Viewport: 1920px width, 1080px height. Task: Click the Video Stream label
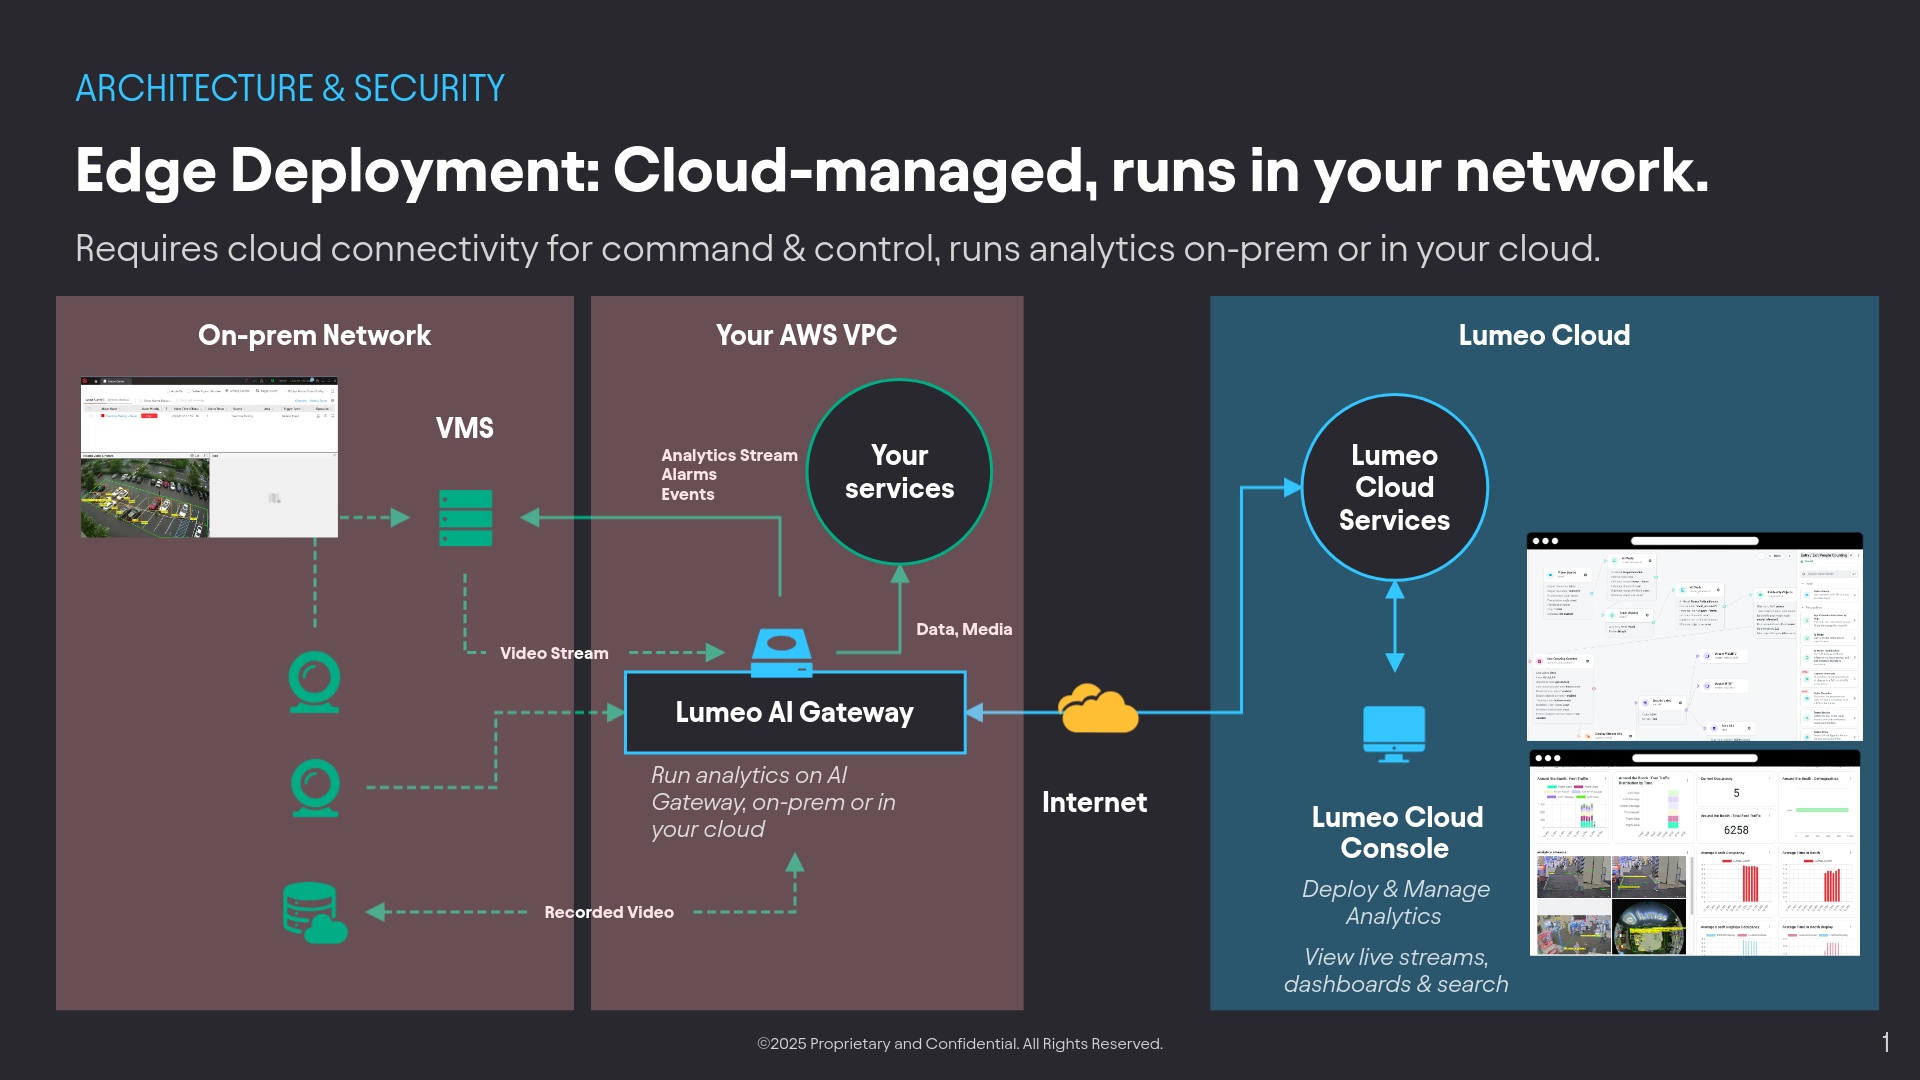(x=554, y=653)
